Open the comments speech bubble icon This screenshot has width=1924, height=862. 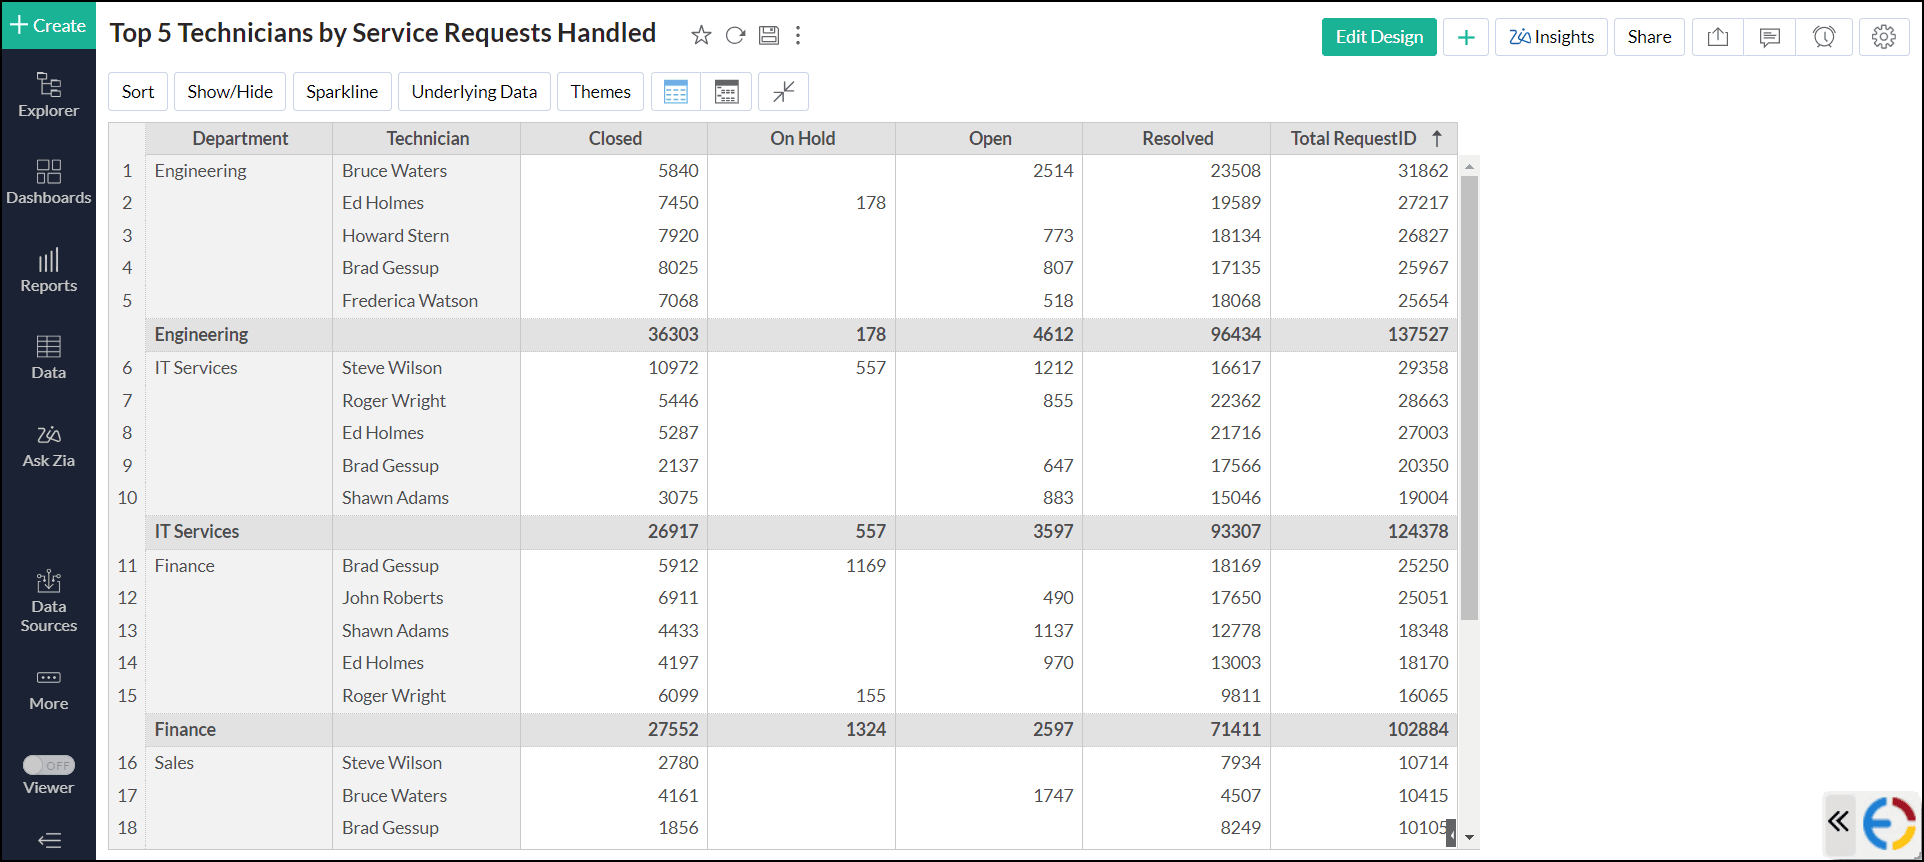1769,37
